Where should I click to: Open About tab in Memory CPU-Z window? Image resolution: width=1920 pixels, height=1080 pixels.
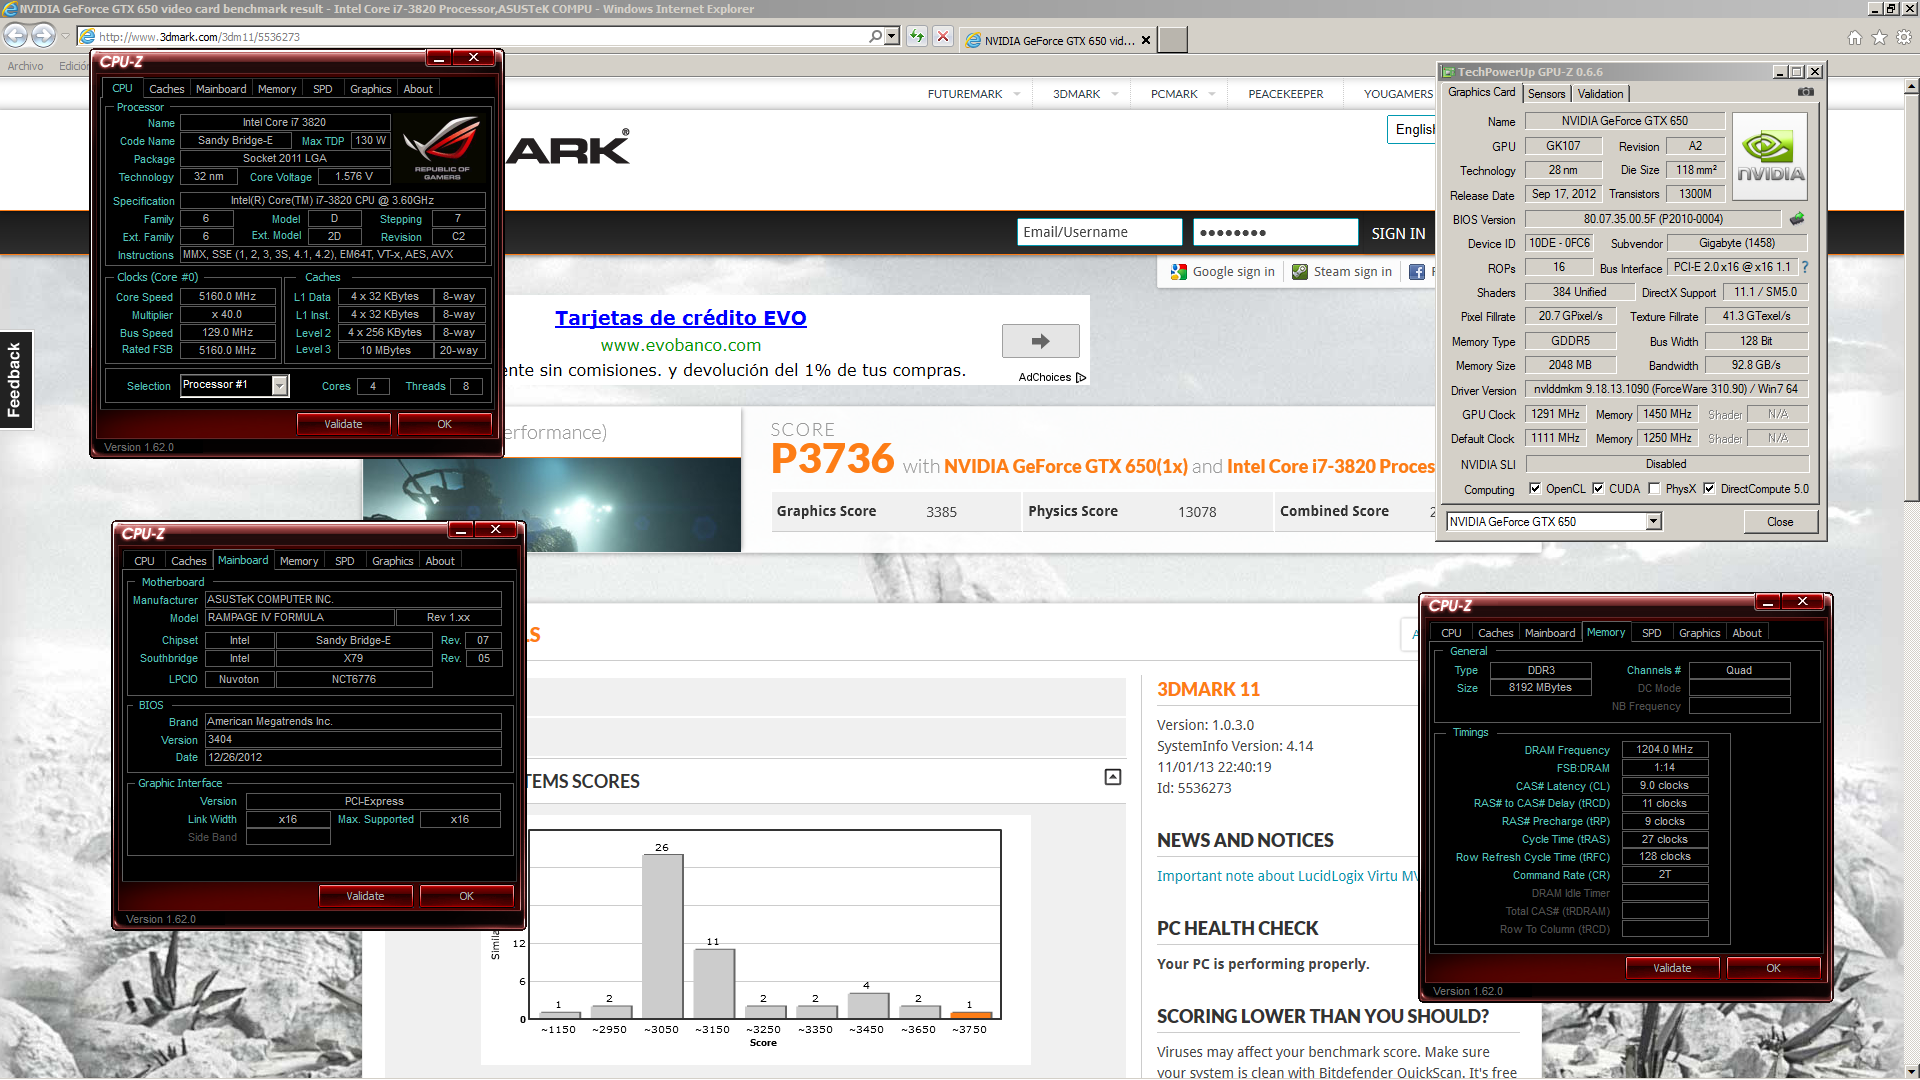[1746, 633]
